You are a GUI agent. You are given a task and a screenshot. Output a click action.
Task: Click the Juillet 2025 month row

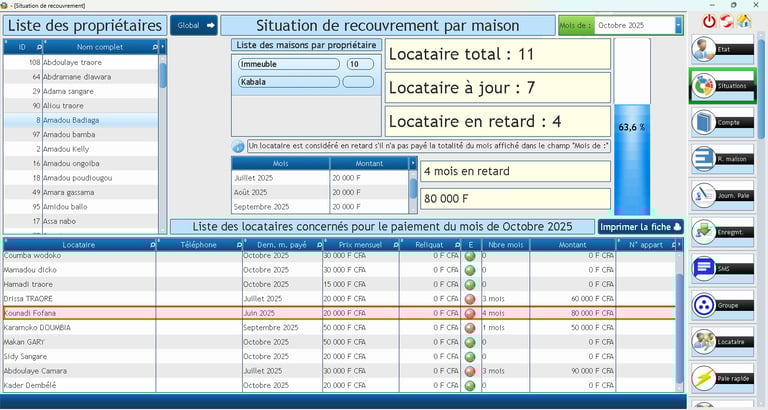point(320,178)
